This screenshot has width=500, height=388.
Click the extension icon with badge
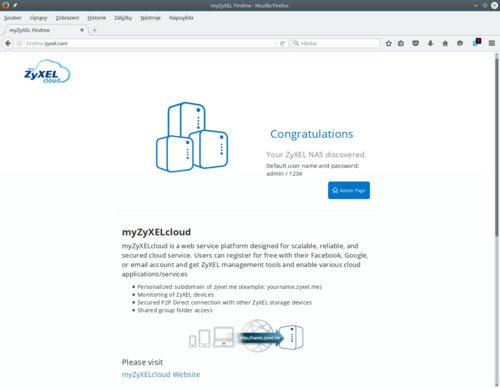pos(477,42)
